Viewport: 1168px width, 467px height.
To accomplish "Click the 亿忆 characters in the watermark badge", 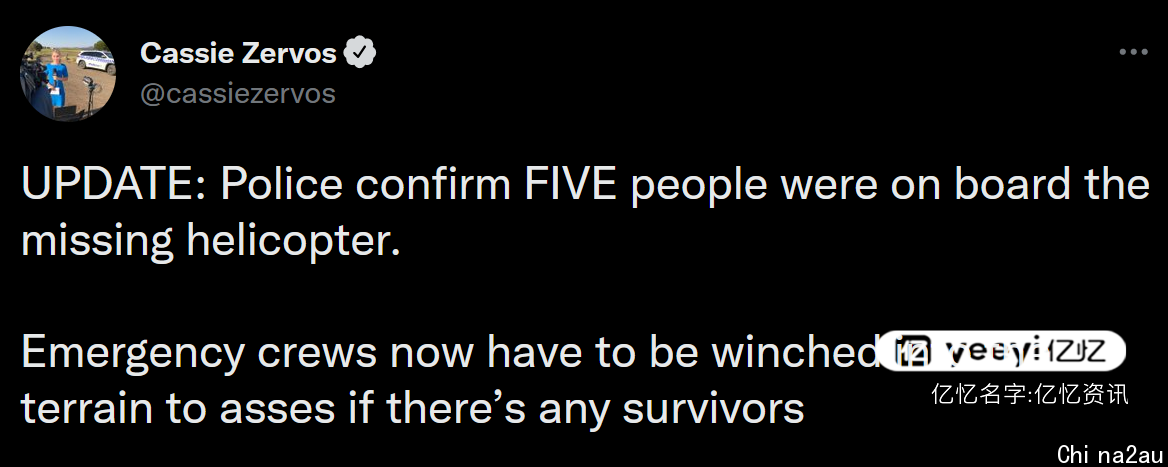I will [1077, 350].
